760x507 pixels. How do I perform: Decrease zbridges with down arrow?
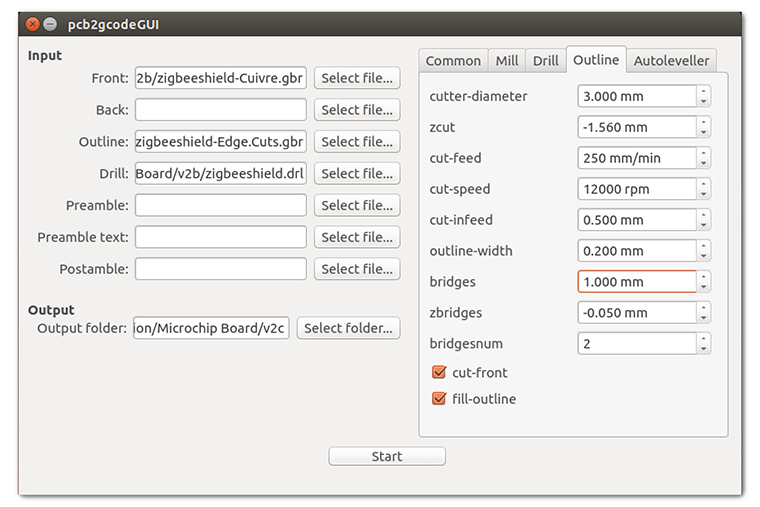point(703,318)
